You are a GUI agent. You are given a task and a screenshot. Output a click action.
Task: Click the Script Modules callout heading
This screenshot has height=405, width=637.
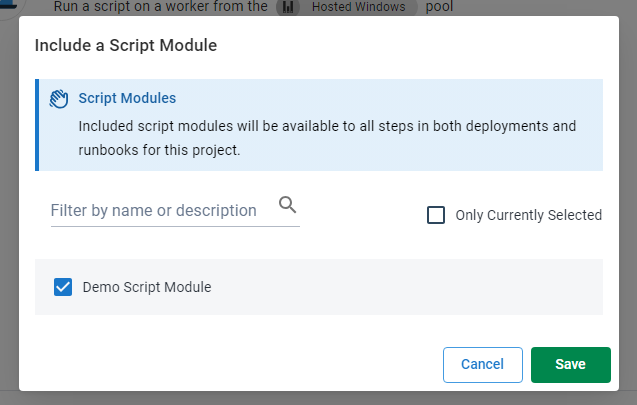(x=127, y=98)
